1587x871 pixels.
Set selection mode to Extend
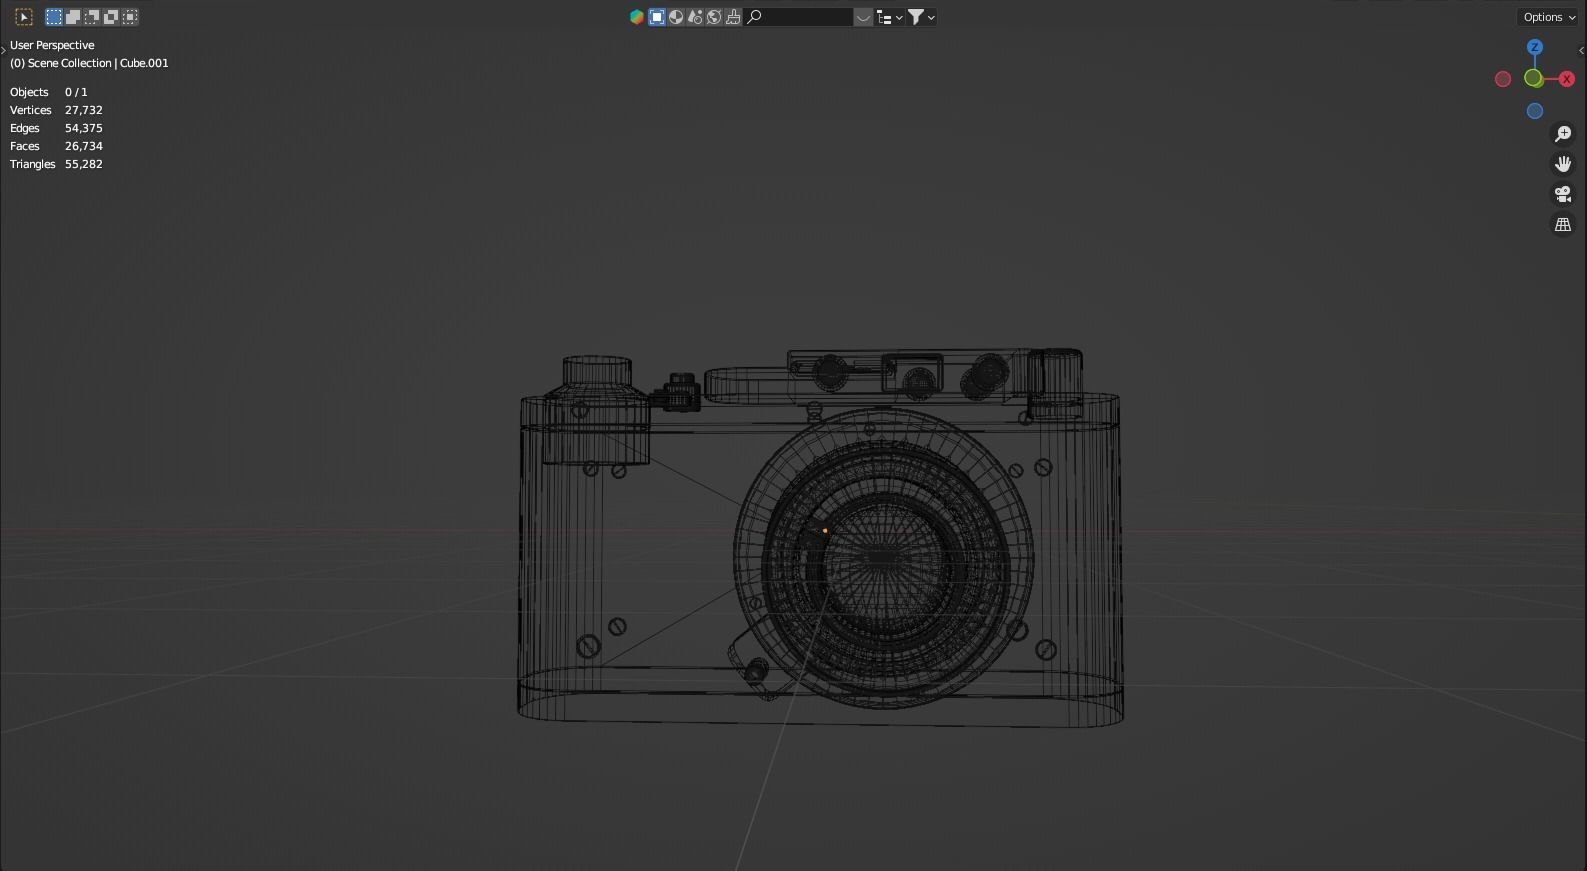[x=73, y=17]
